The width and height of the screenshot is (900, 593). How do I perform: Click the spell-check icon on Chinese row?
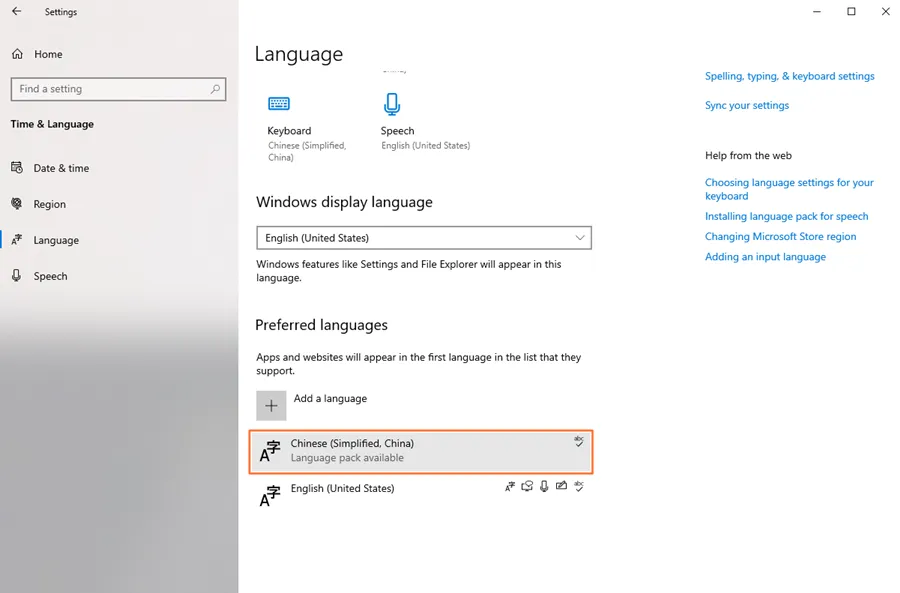point(578,441)
